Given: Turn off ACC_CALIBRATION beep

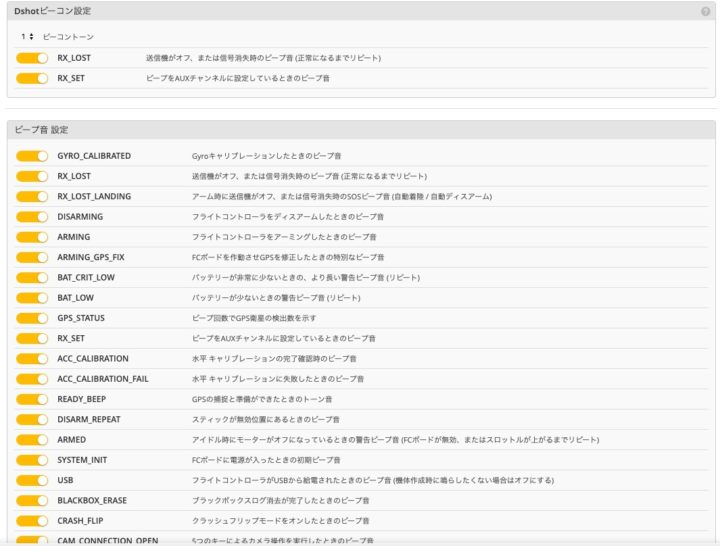Looking at the screenshot, I should tap(32, 359).
